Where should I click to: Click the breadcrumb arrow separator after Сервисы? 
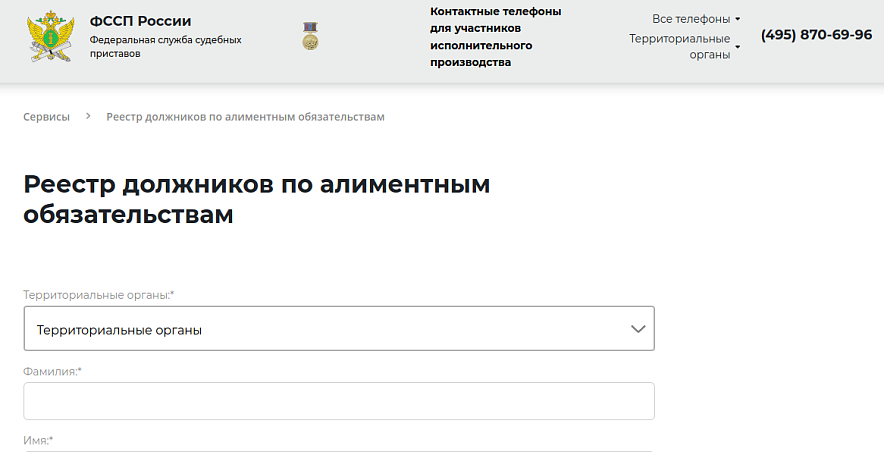tap(88, 117)
